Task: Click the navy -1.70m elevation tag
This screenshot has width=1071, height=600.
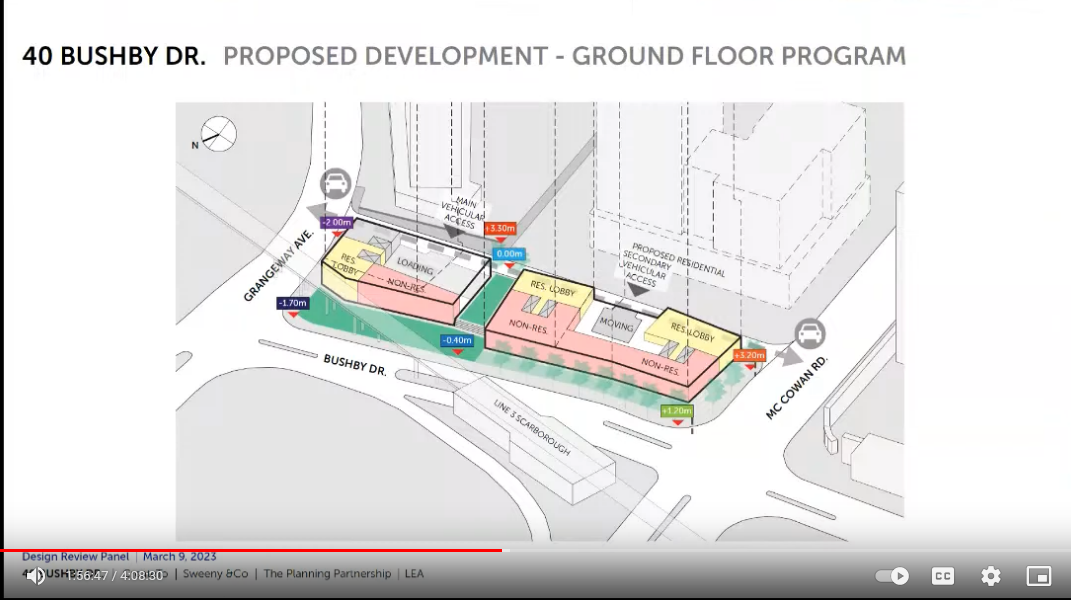Action: click(x=294, y=302)
